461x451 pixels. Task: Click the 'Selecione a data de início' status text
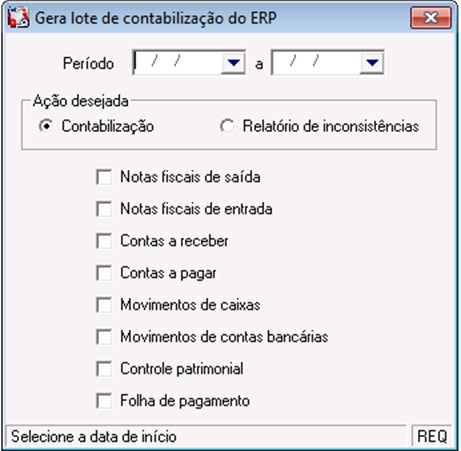(x=94, y=436)
